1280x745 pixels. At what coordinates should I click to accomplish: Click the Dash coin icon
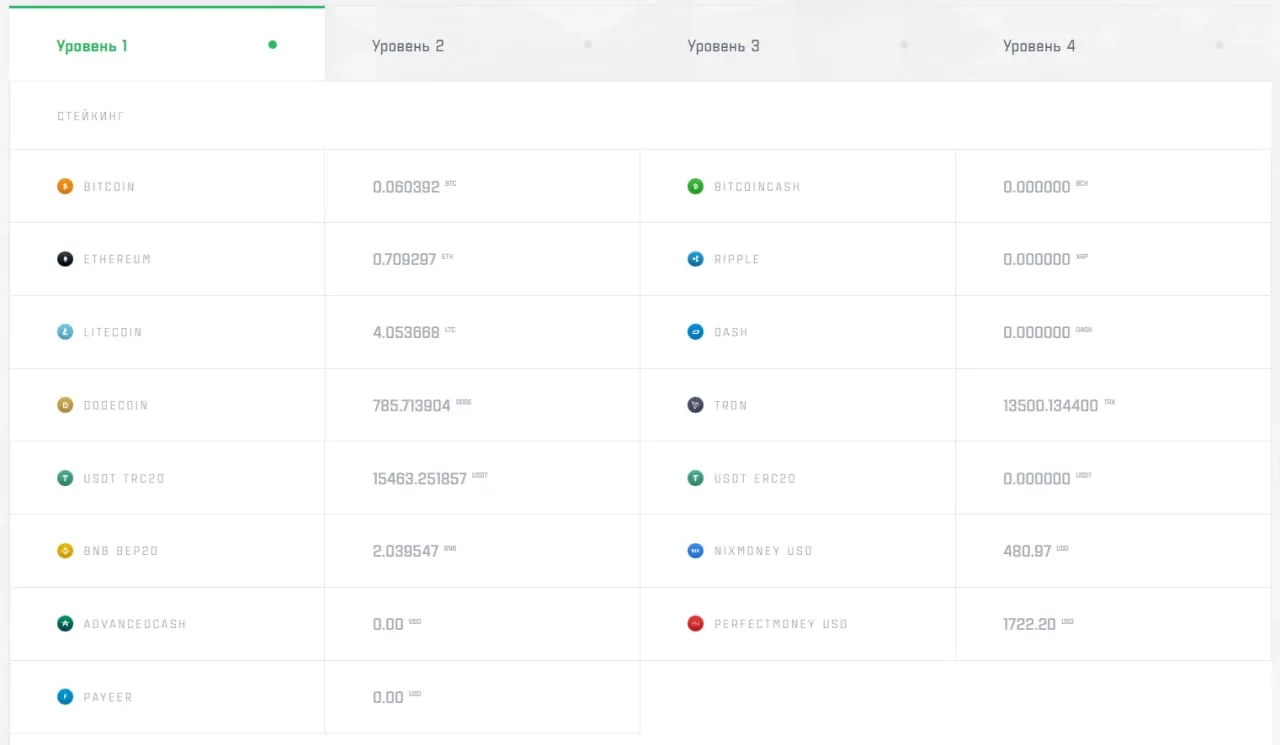click(695, 332)
